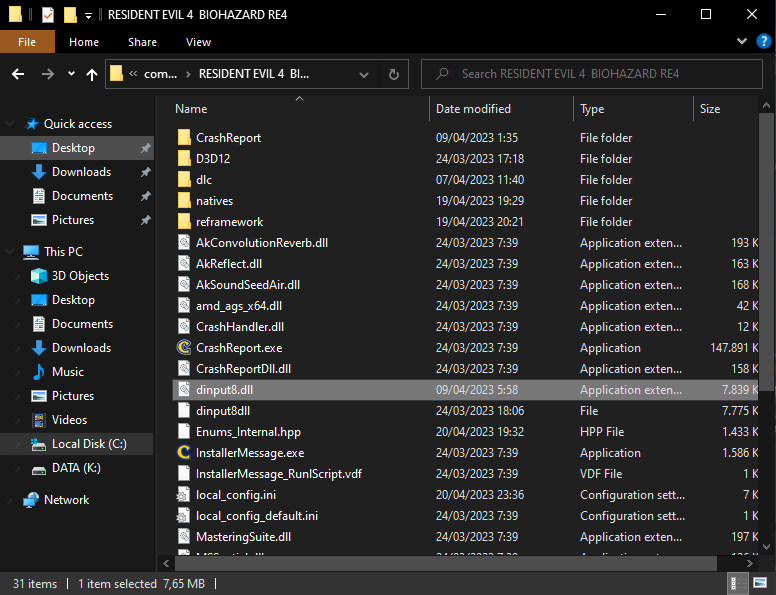Select the CrashReport folder icon
Image resolution: width=776 pixels, height=595 pixels.
[184, 138]
